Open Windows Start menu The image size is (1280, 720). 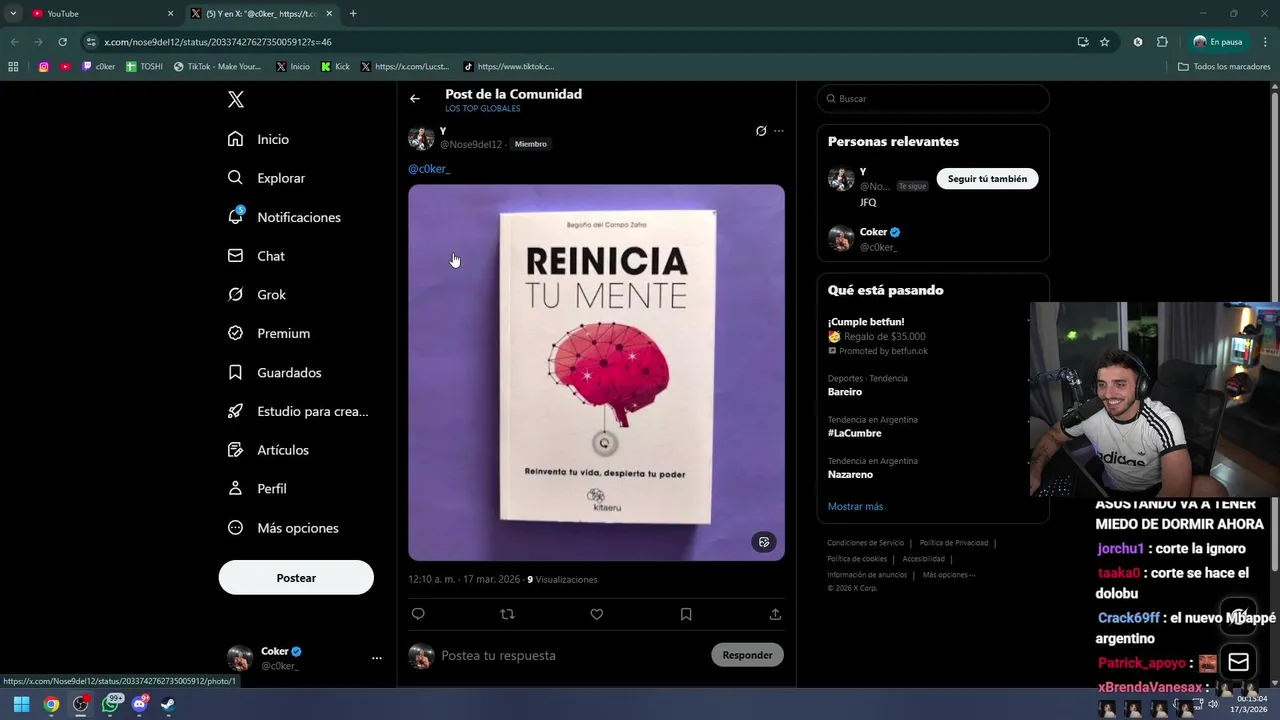tap(21, 704)
